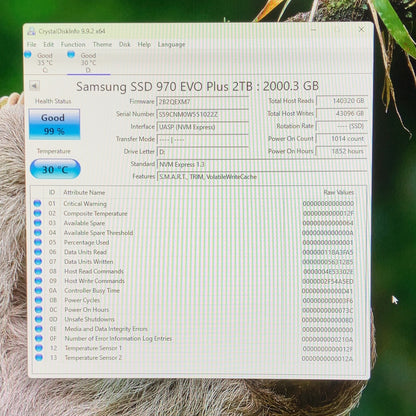Click the Interface field UASP (NVM Express)

click(x=202, y=127)
